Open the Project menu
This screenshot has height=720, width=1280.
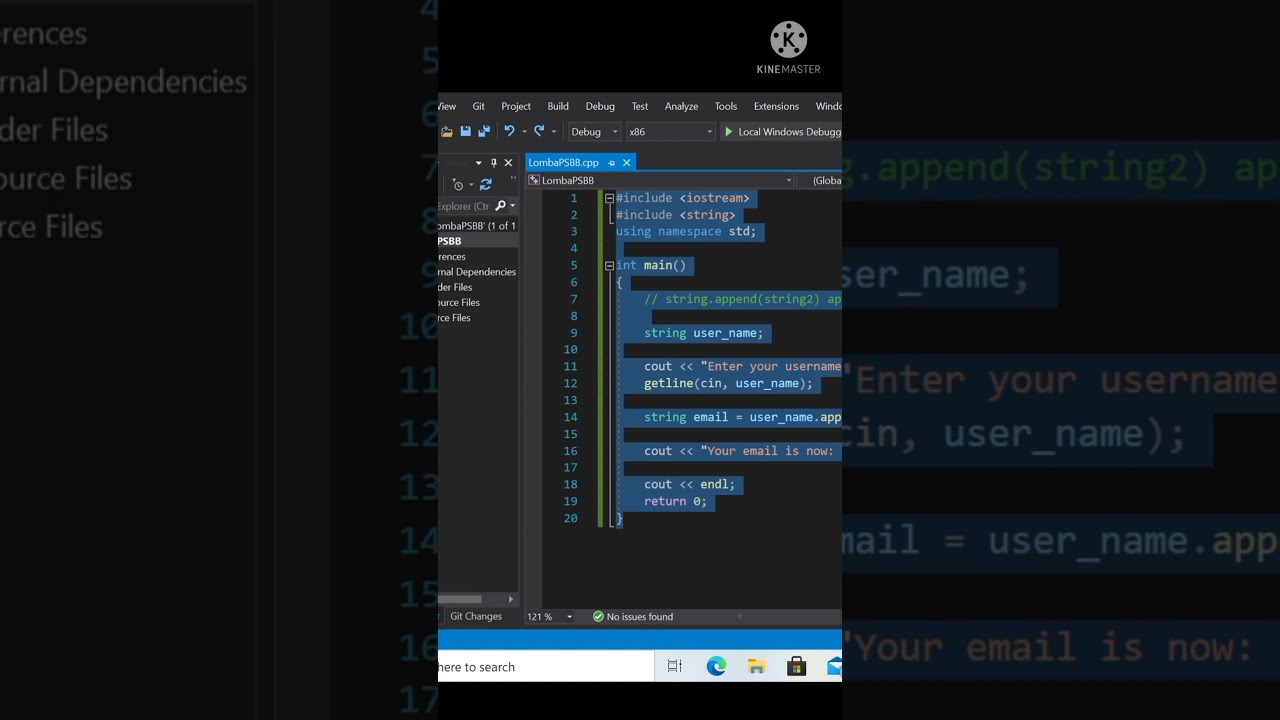pyautogui.click(x=516, y=106)
